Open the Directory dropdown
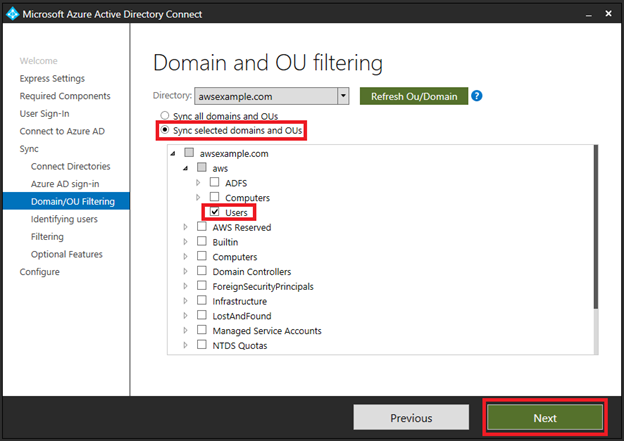This screenshot has width=624, height=441. click(343, 96)
